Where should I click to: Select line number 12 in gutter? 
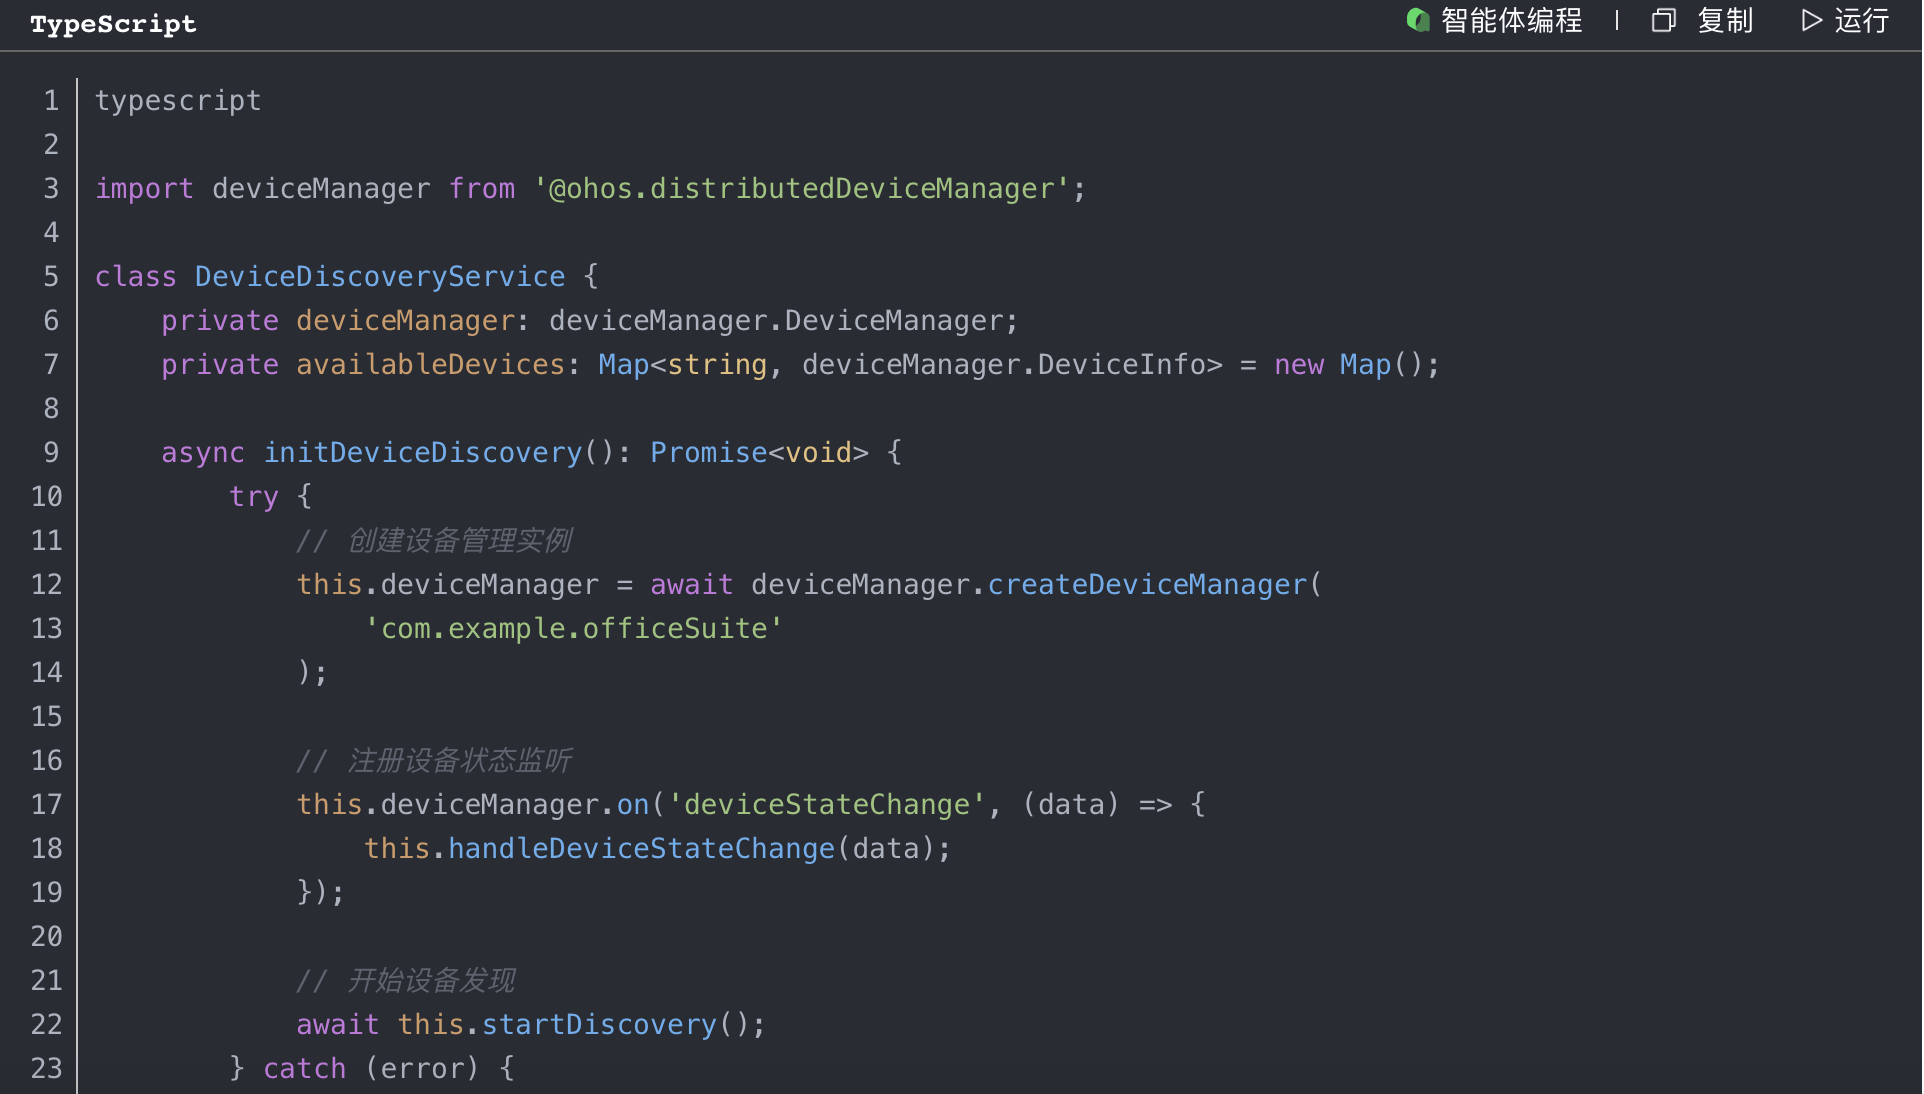pos(46,585)
